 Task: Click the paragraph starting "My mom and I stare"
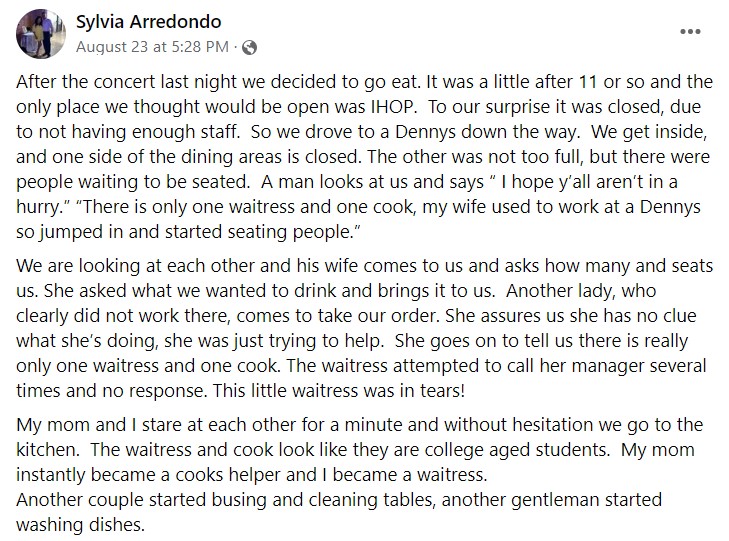pyautogui.click(x=360, y=475)
